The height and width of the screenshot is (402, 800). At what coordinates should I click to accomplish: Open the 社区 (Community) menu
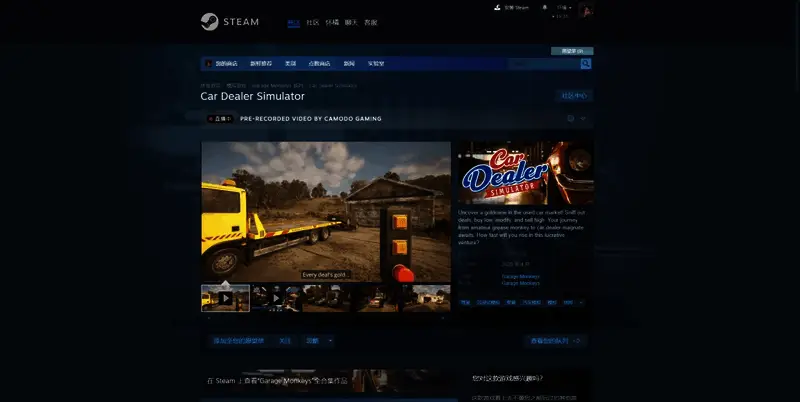click(312, 22)
